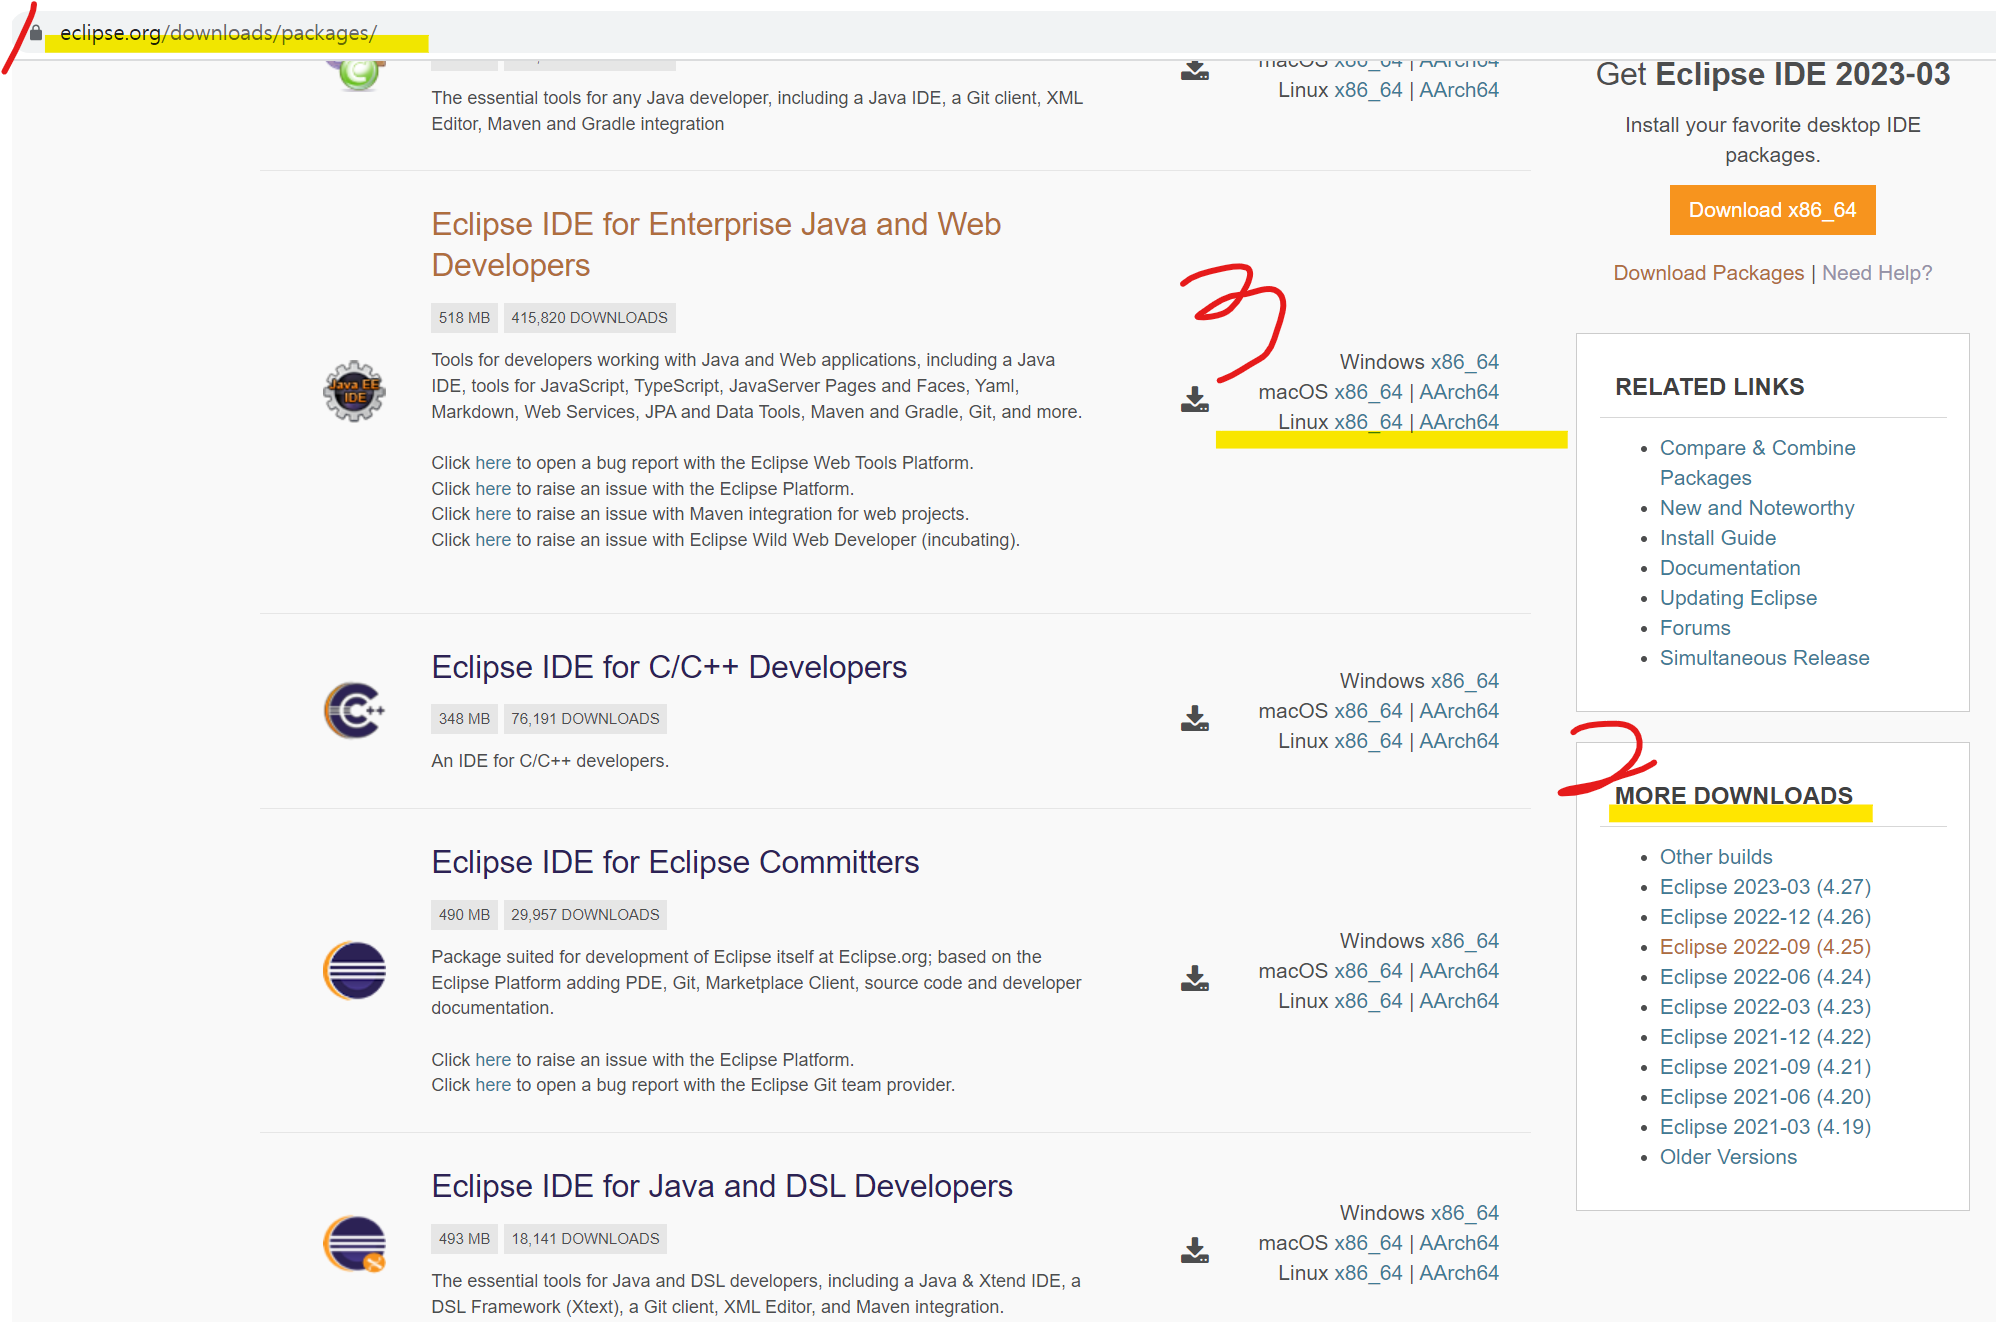Select macOS AArch64 for Java and DSL package
The width and height of the screenshot is (1996, 1322).
pyautogui.click(x=1459, y=1243)
